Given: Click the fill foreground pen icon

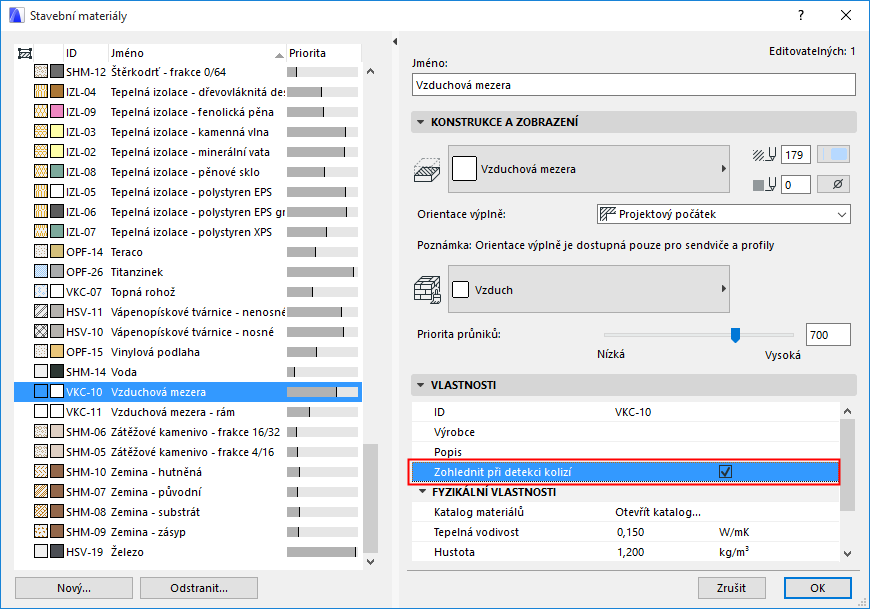Looking at the screenshot, I should [x=765, y=155].
